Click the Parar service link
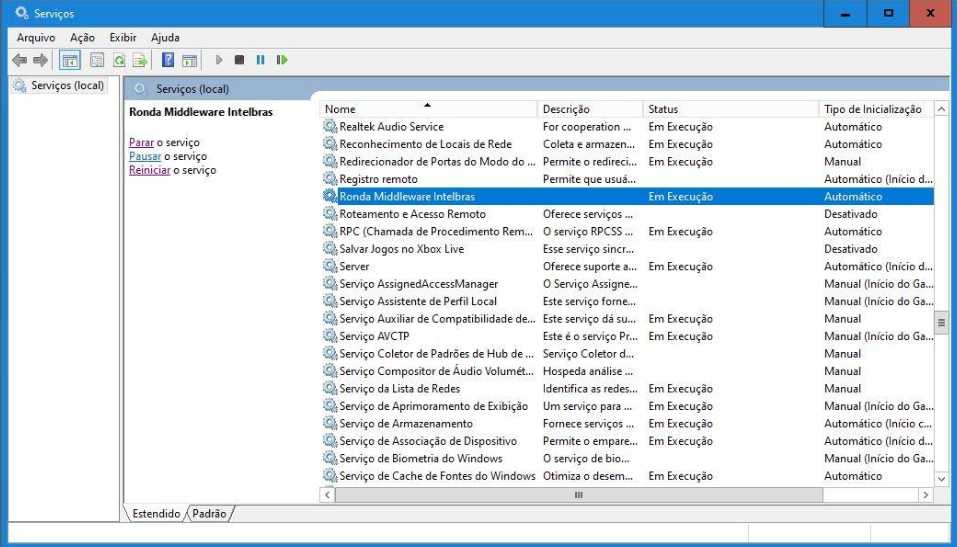This screenshot has height=547, width=957. (141, 143)
